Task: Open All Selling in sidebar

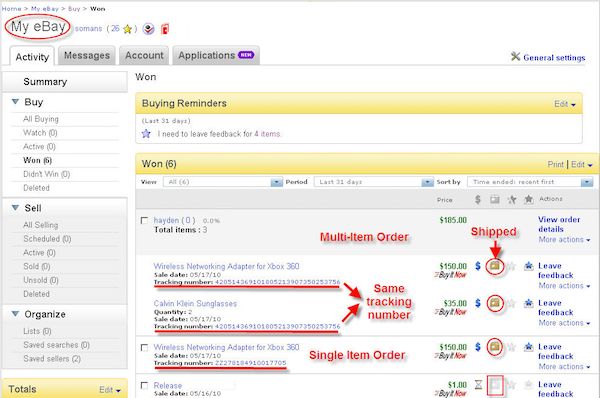Action: (41, 225)
